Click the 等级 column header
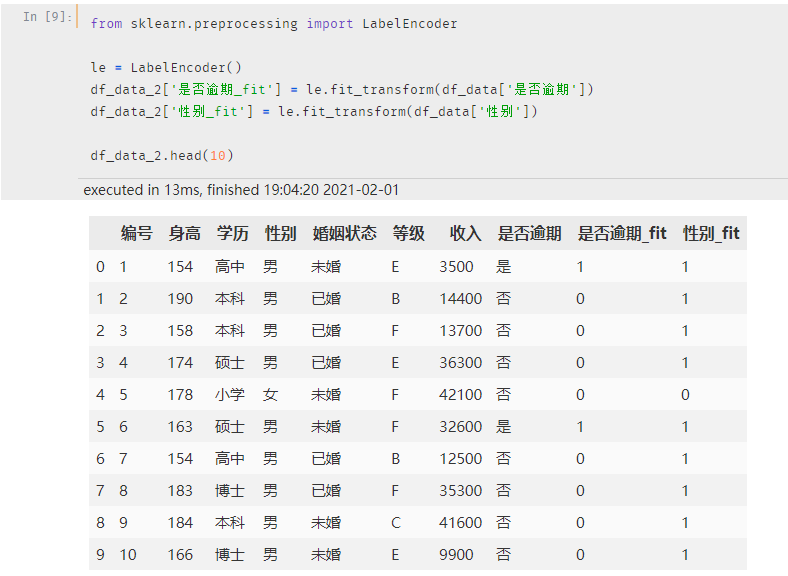Screen dimensions: 788x576 (409, 233)
